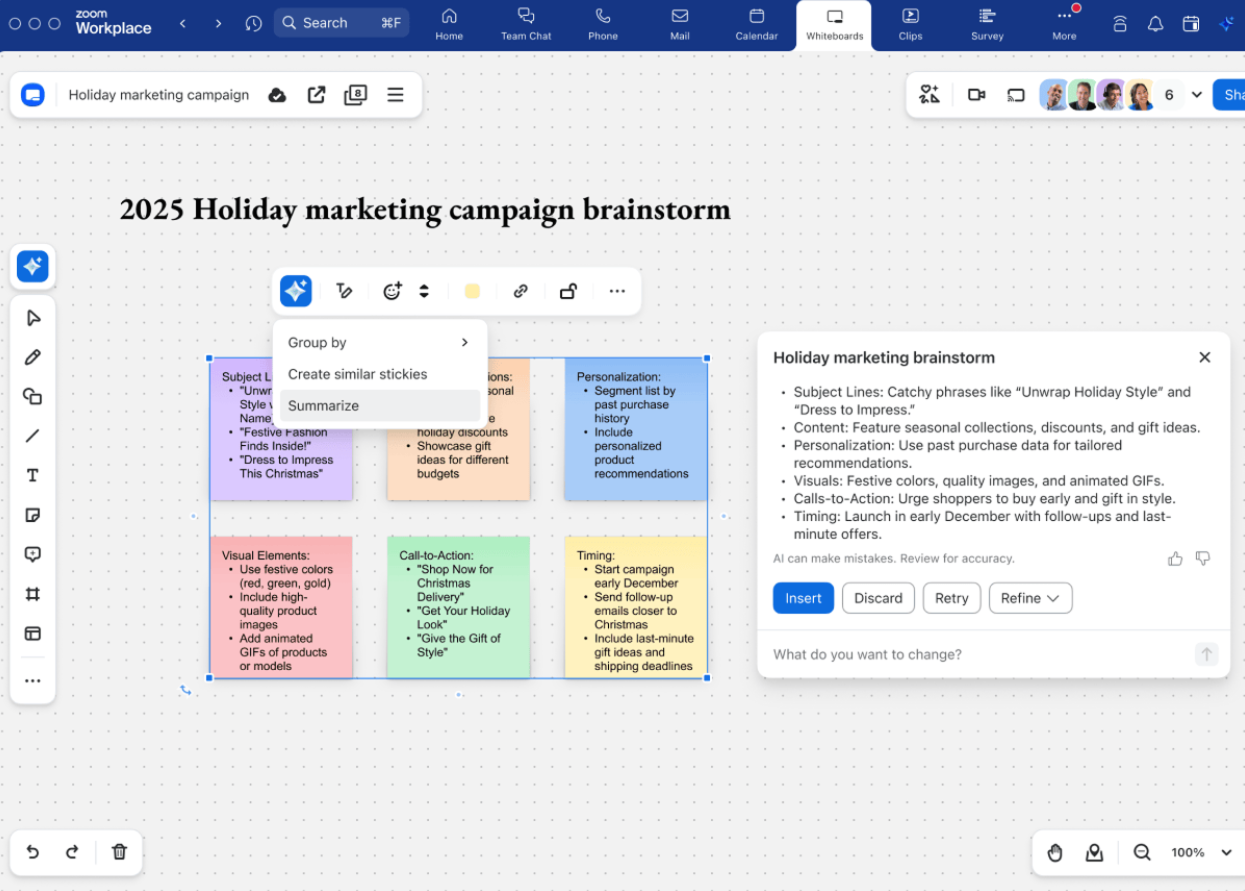
Task: Pick the Sticky note tool
Action: pos(32,515)
